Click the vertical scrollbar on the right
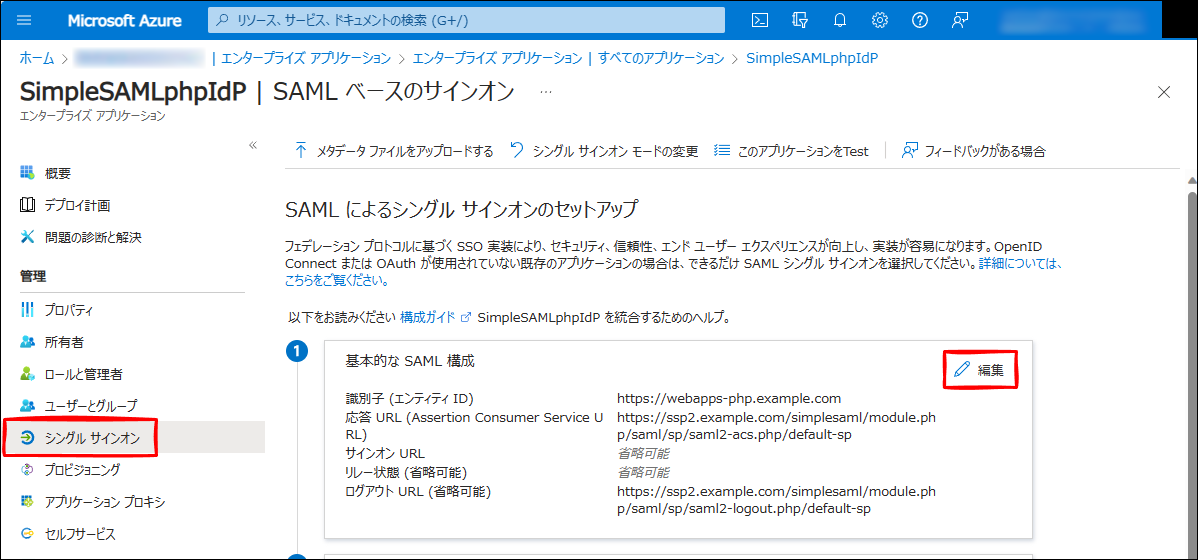The height and width of the screenshot is (560, 1198). (x=1190, y=350)
